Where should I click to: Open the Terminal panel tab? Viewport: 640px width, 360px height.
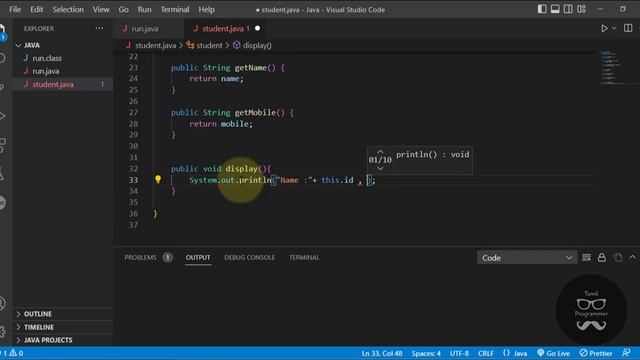(304, 258)
